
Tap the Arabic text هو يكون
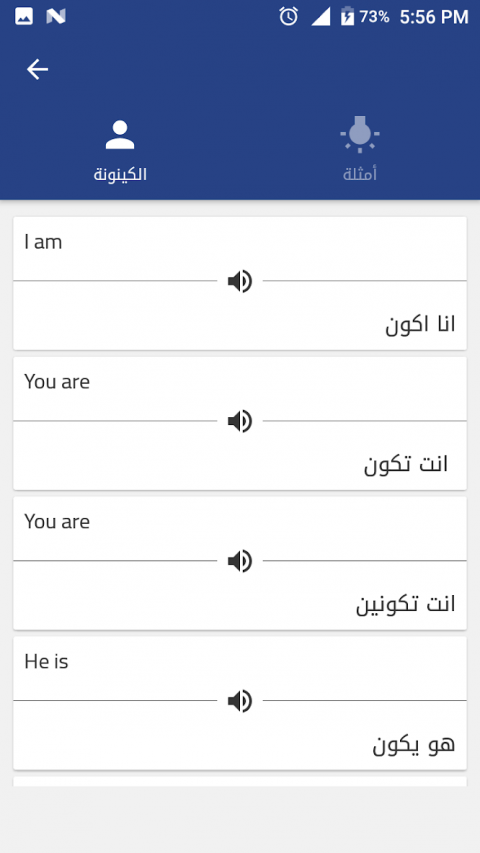click(414, 744)
